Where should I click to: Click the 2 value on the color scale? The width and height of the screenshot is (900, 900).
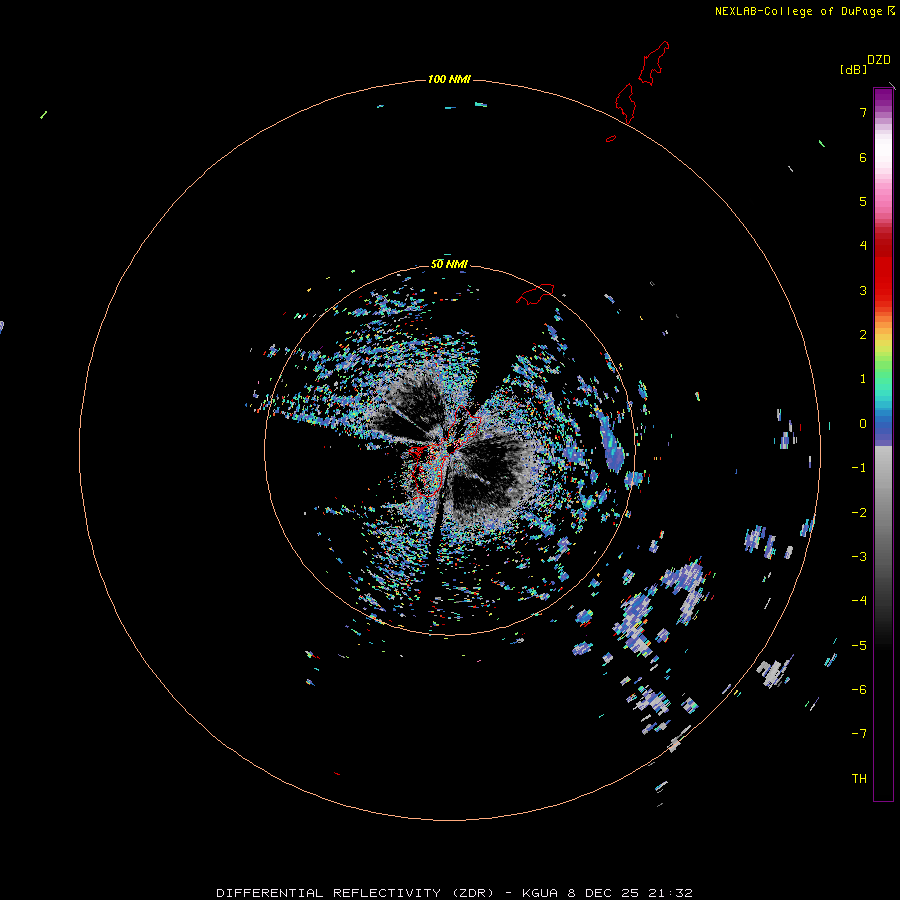pos(863,335)
